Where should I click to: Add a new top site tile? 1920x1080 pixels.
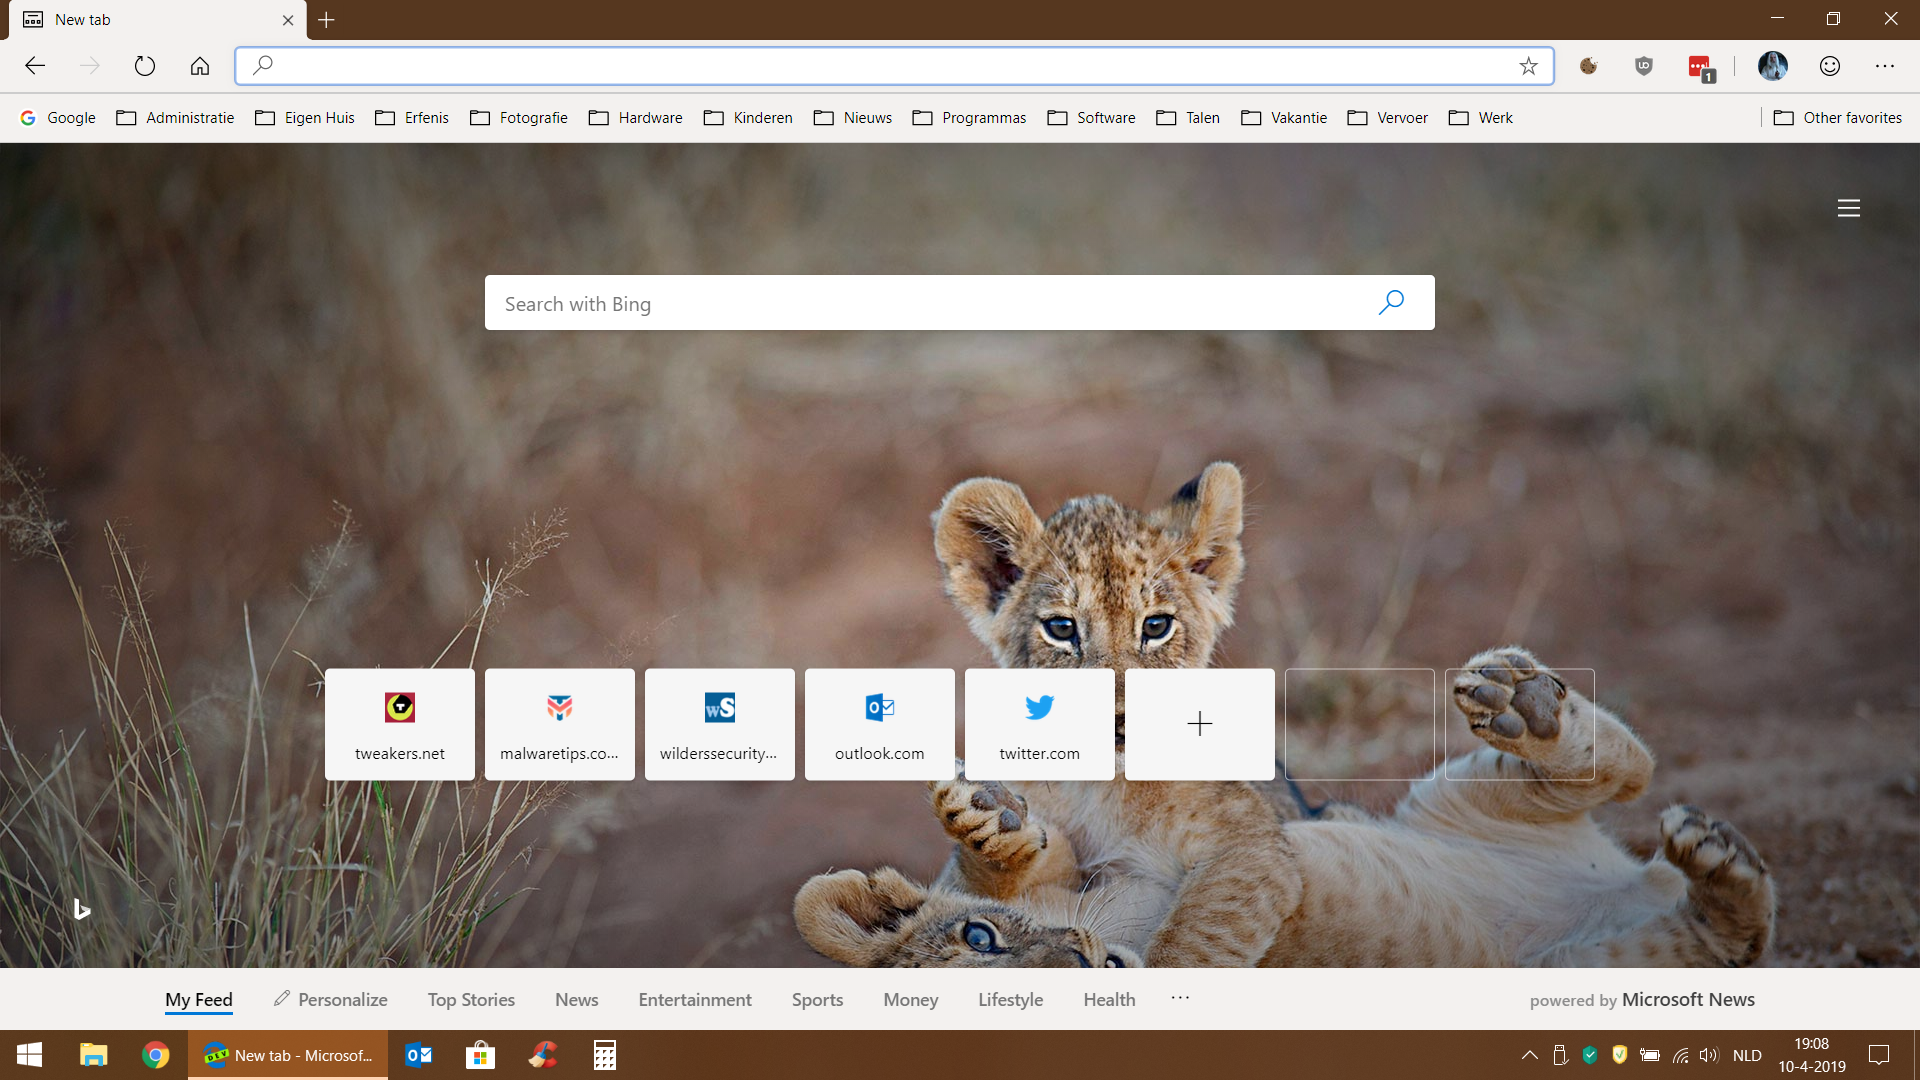(x=1199, y=724)
